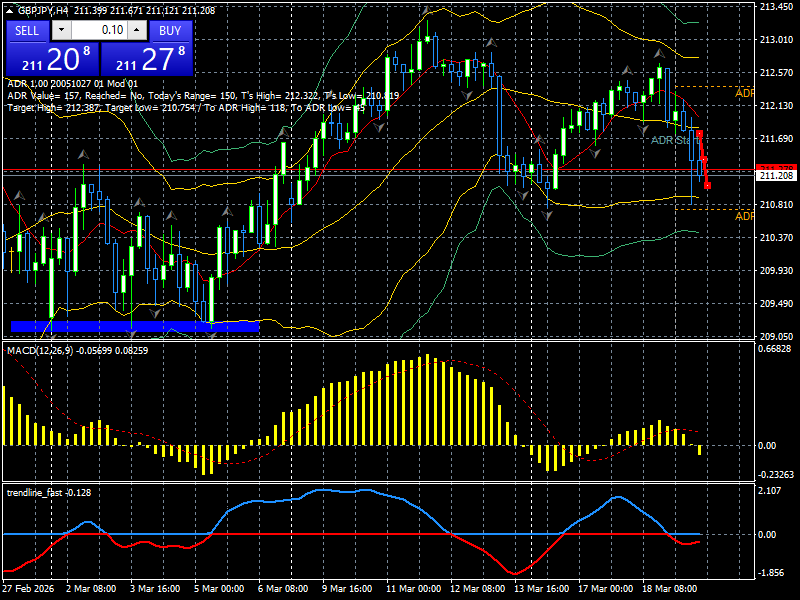This screenshot has height=600, width=800.
Task: Click the 209.490 price scale label
Action: [x=776, y=304]
